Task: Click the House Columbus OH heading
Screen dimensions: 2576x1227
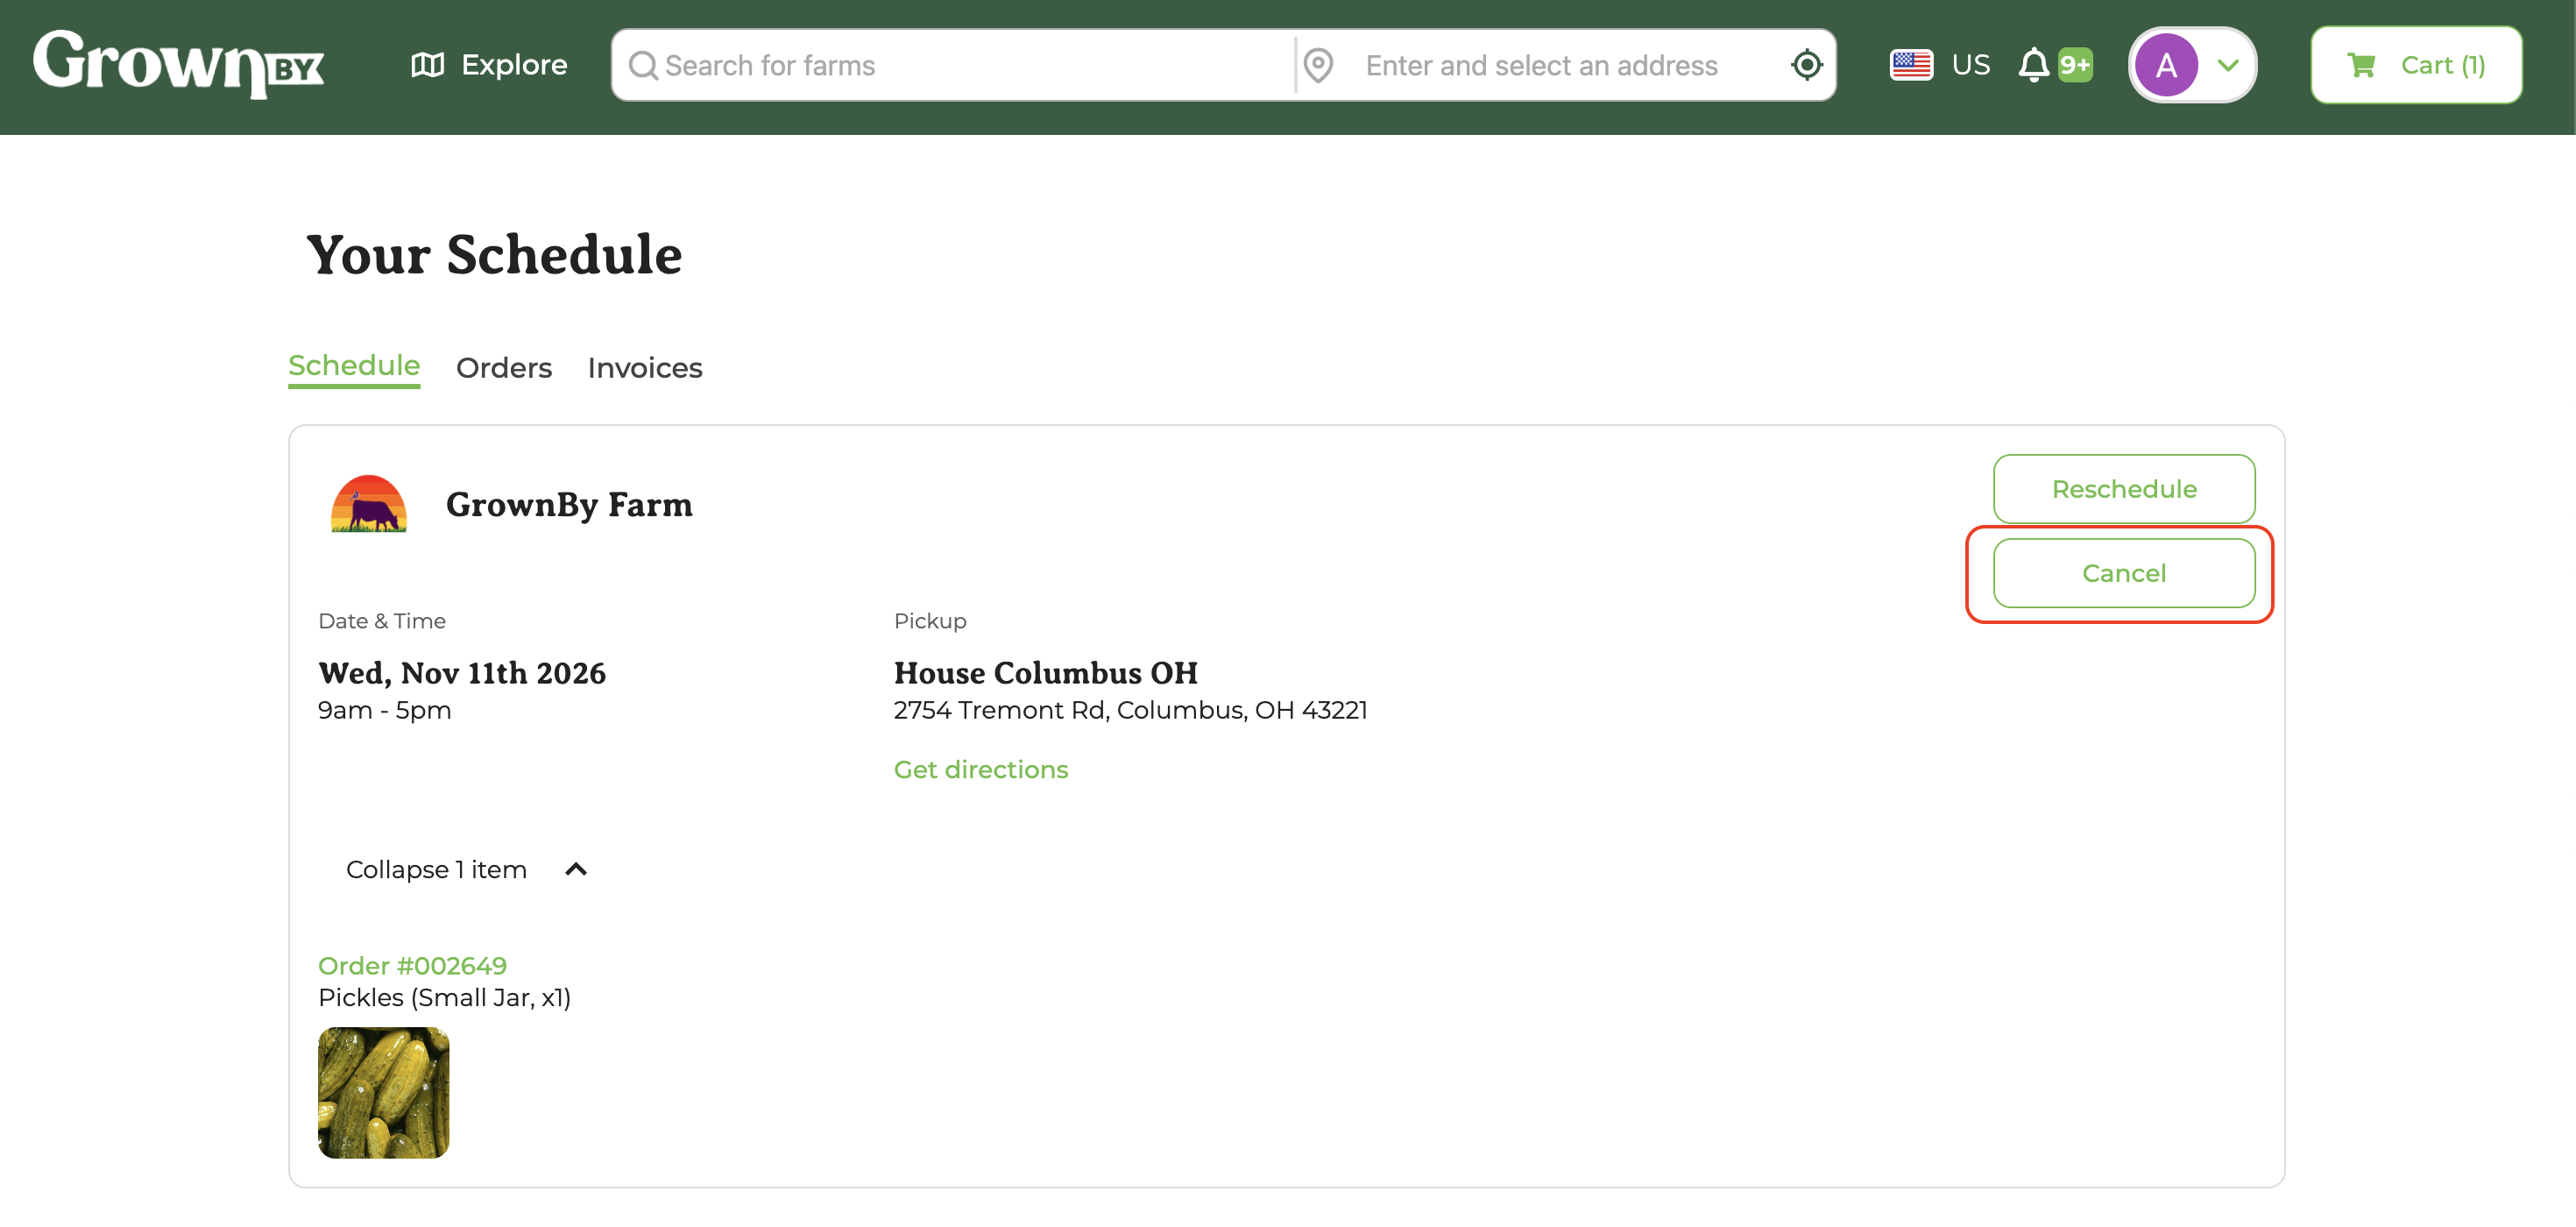Action: coord(1045,673)
